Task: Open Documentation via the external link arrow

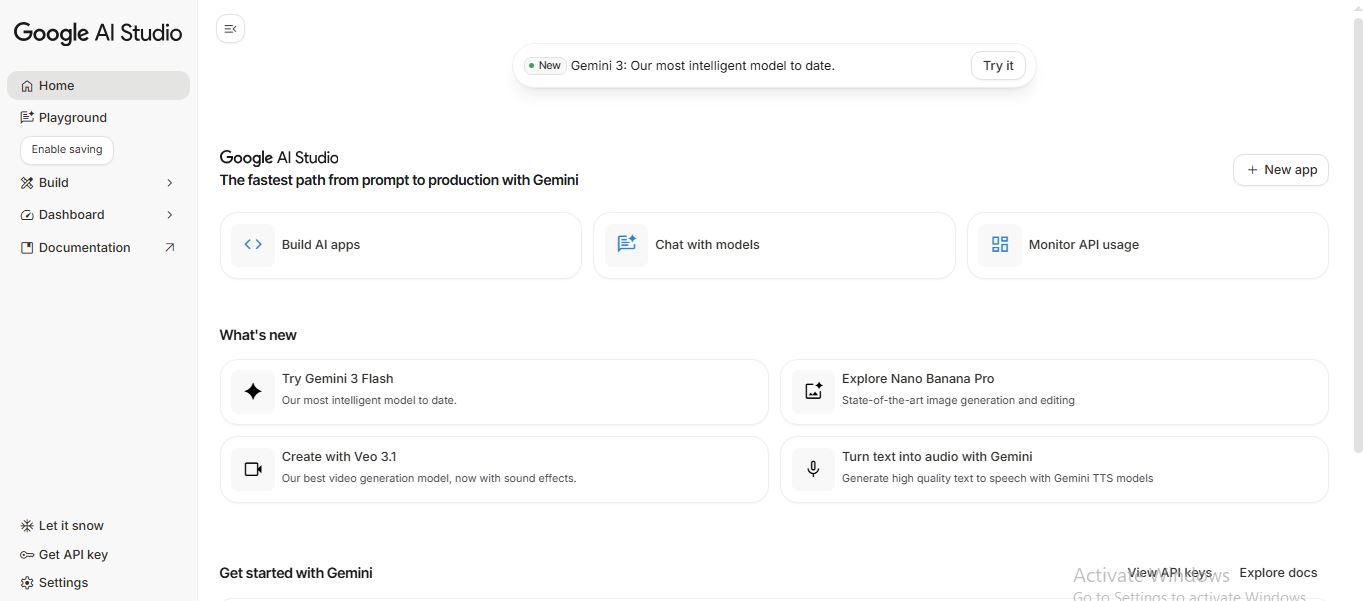Action: (x=169, y=248)
